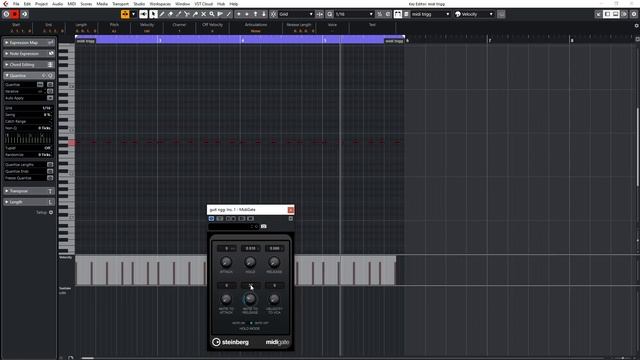Select the Split scissors tool

187,14
